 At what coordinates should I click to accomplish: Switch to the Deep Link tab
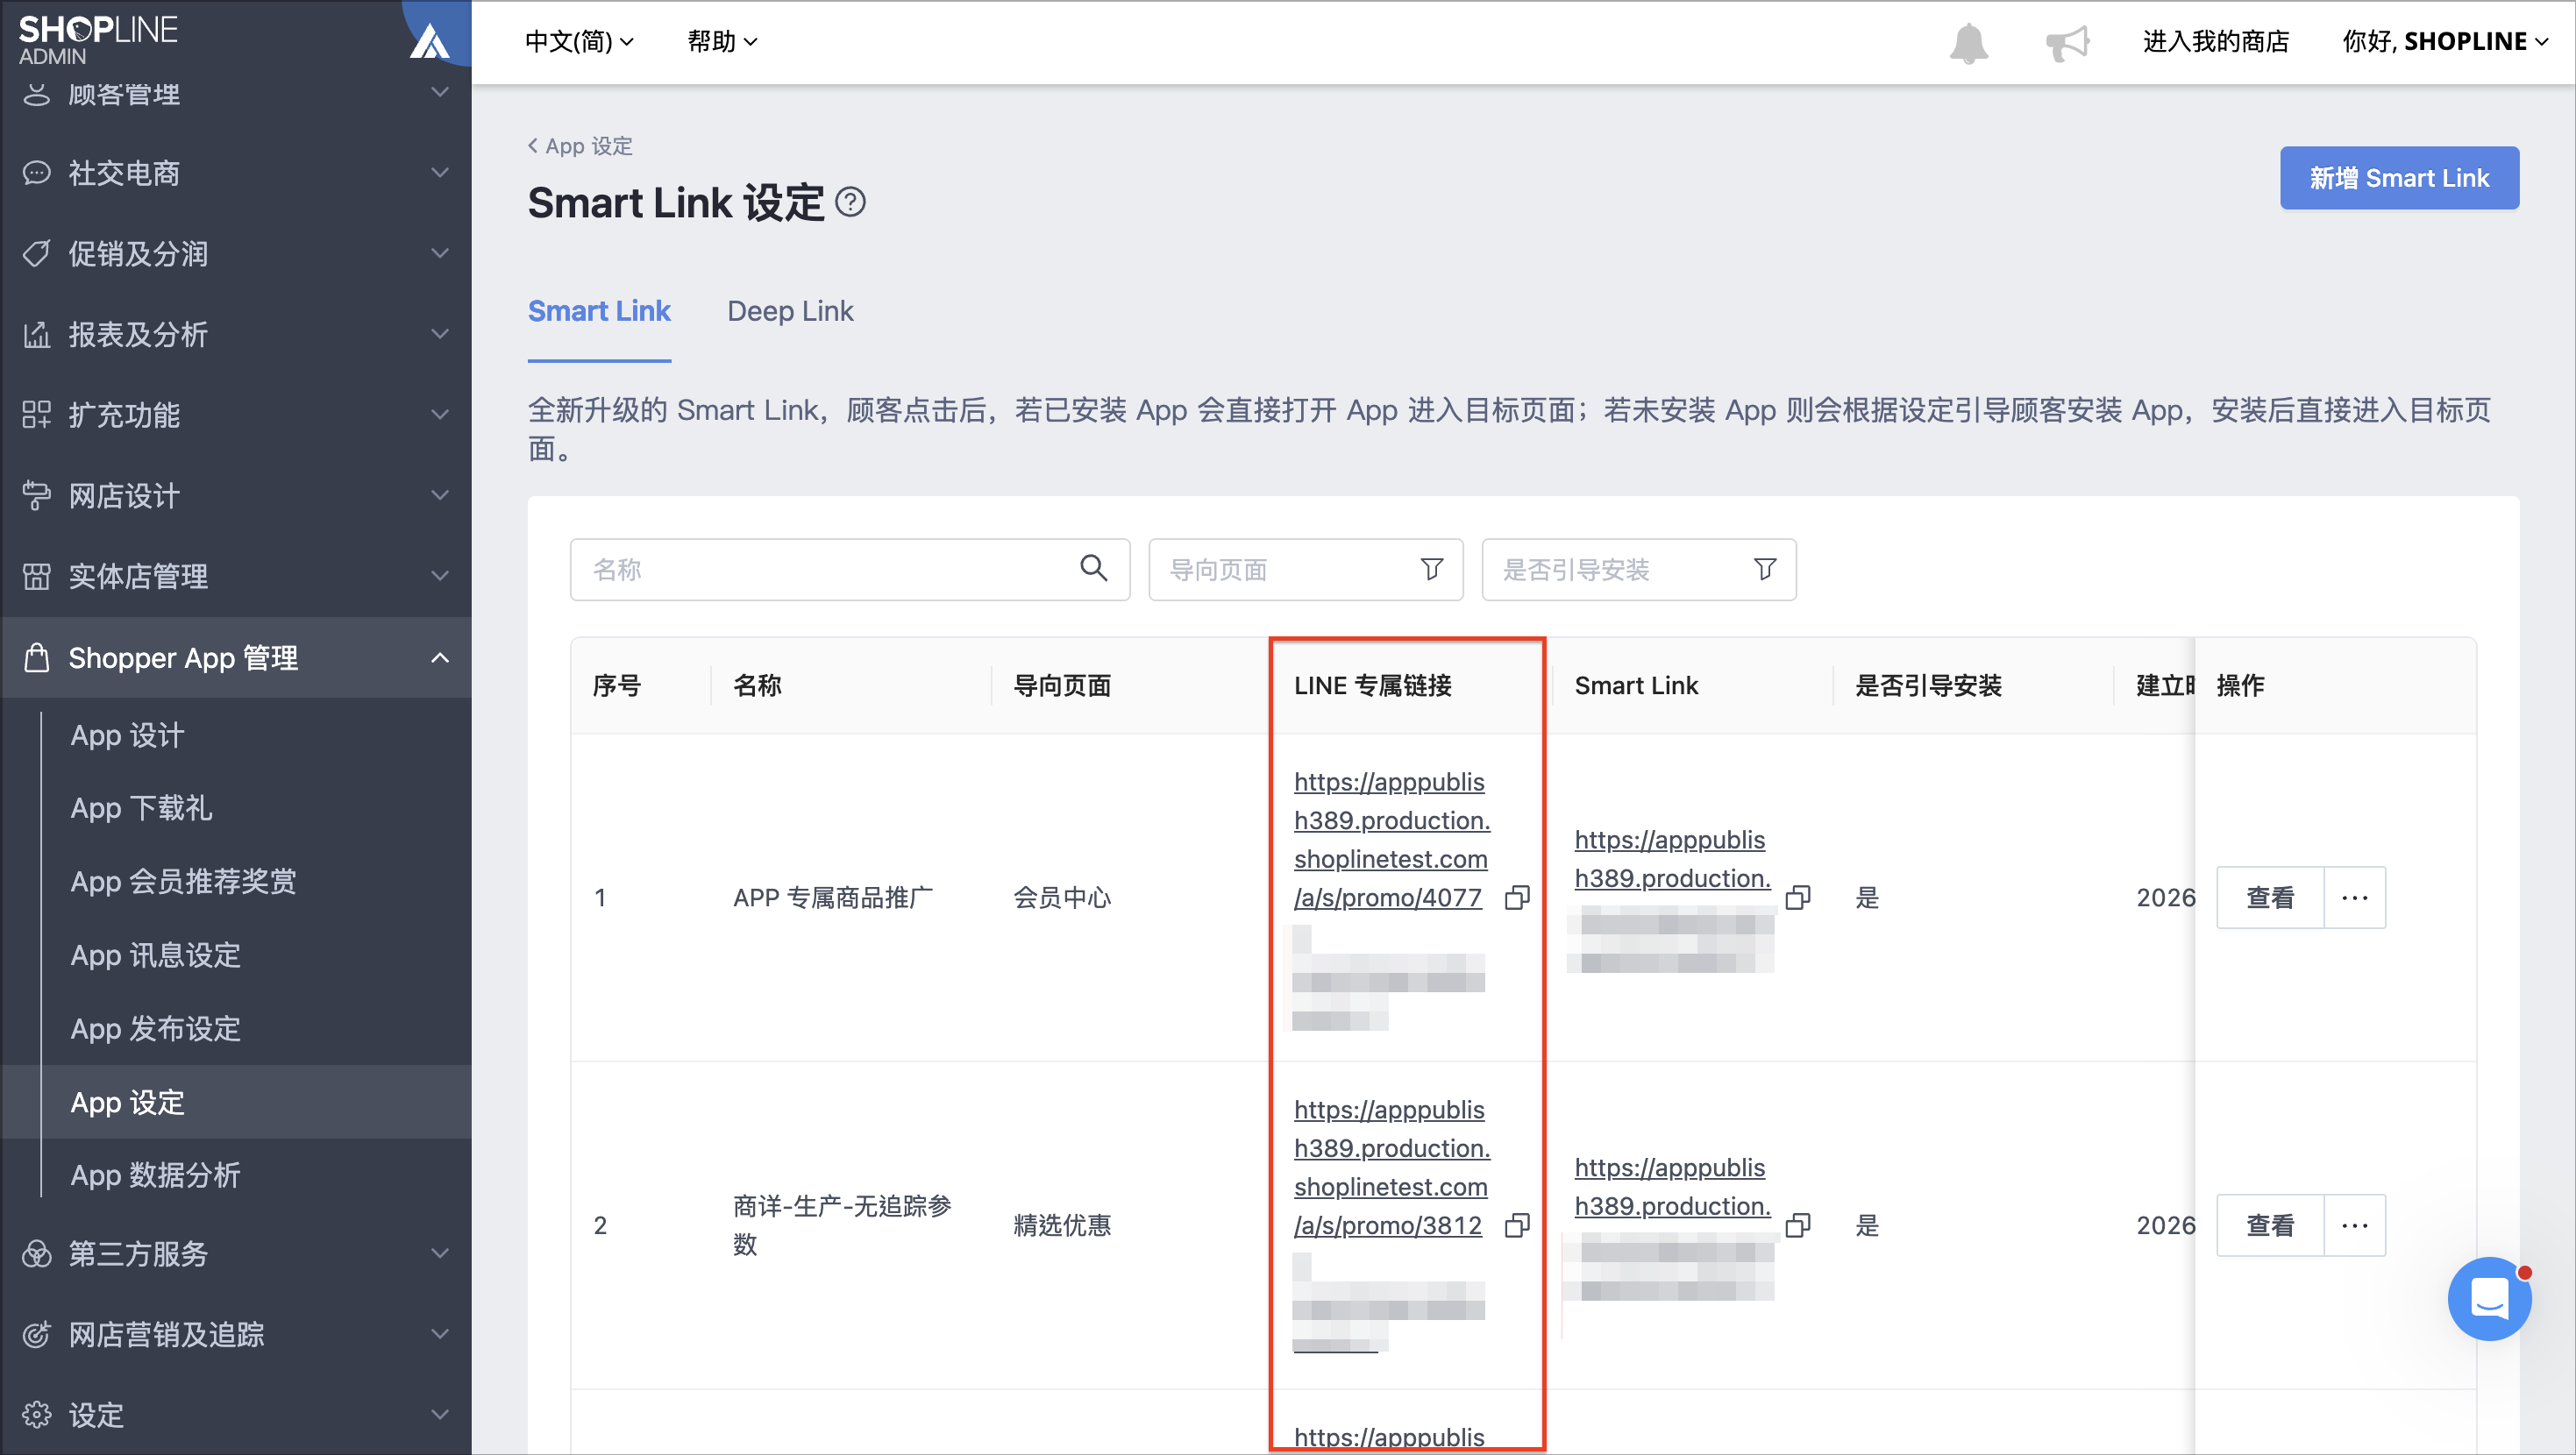click(x=790, y=311)
